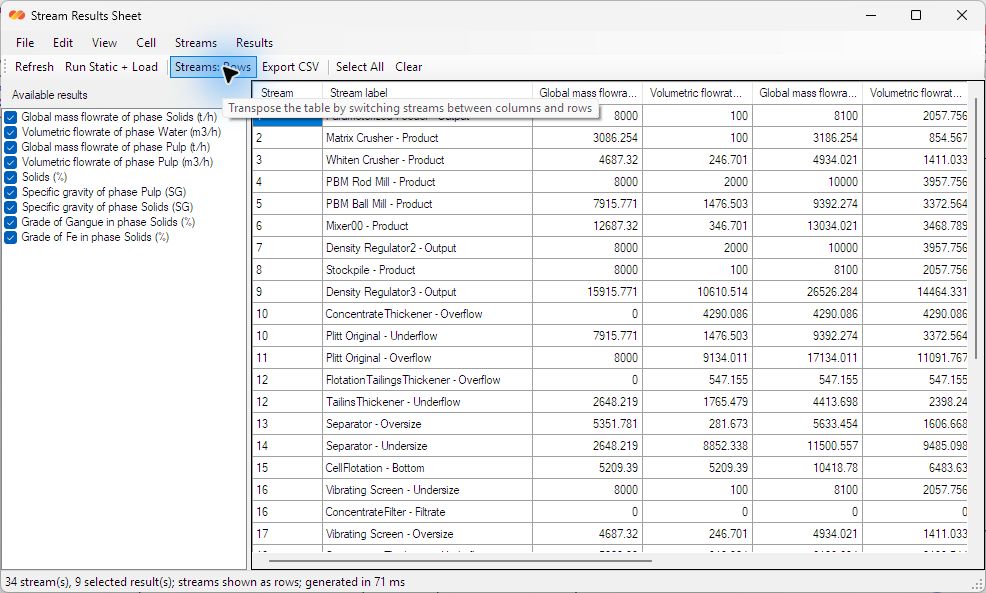
Task: Select the Separator - Oversize cell
Action: click(427, 424)
